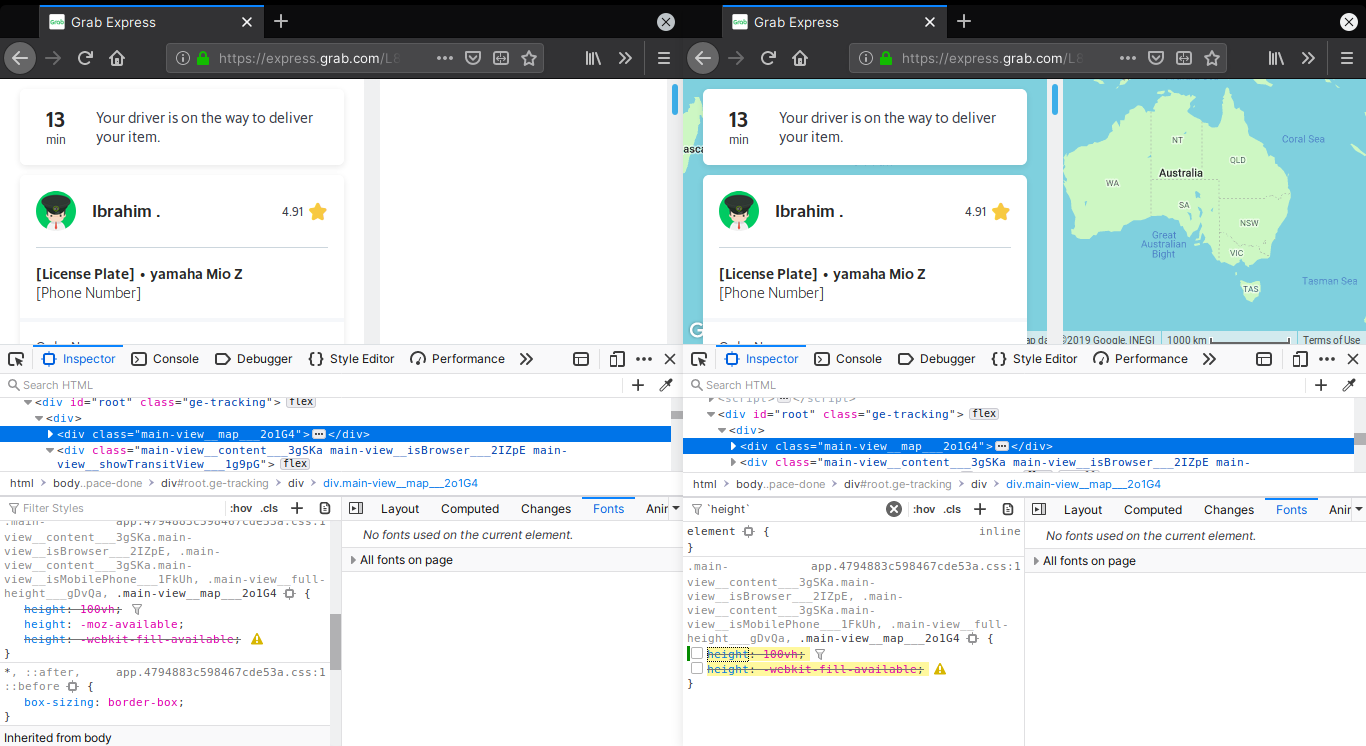
Task: Activate the element picker in right DevTools
Action: (x=699, y=359)
